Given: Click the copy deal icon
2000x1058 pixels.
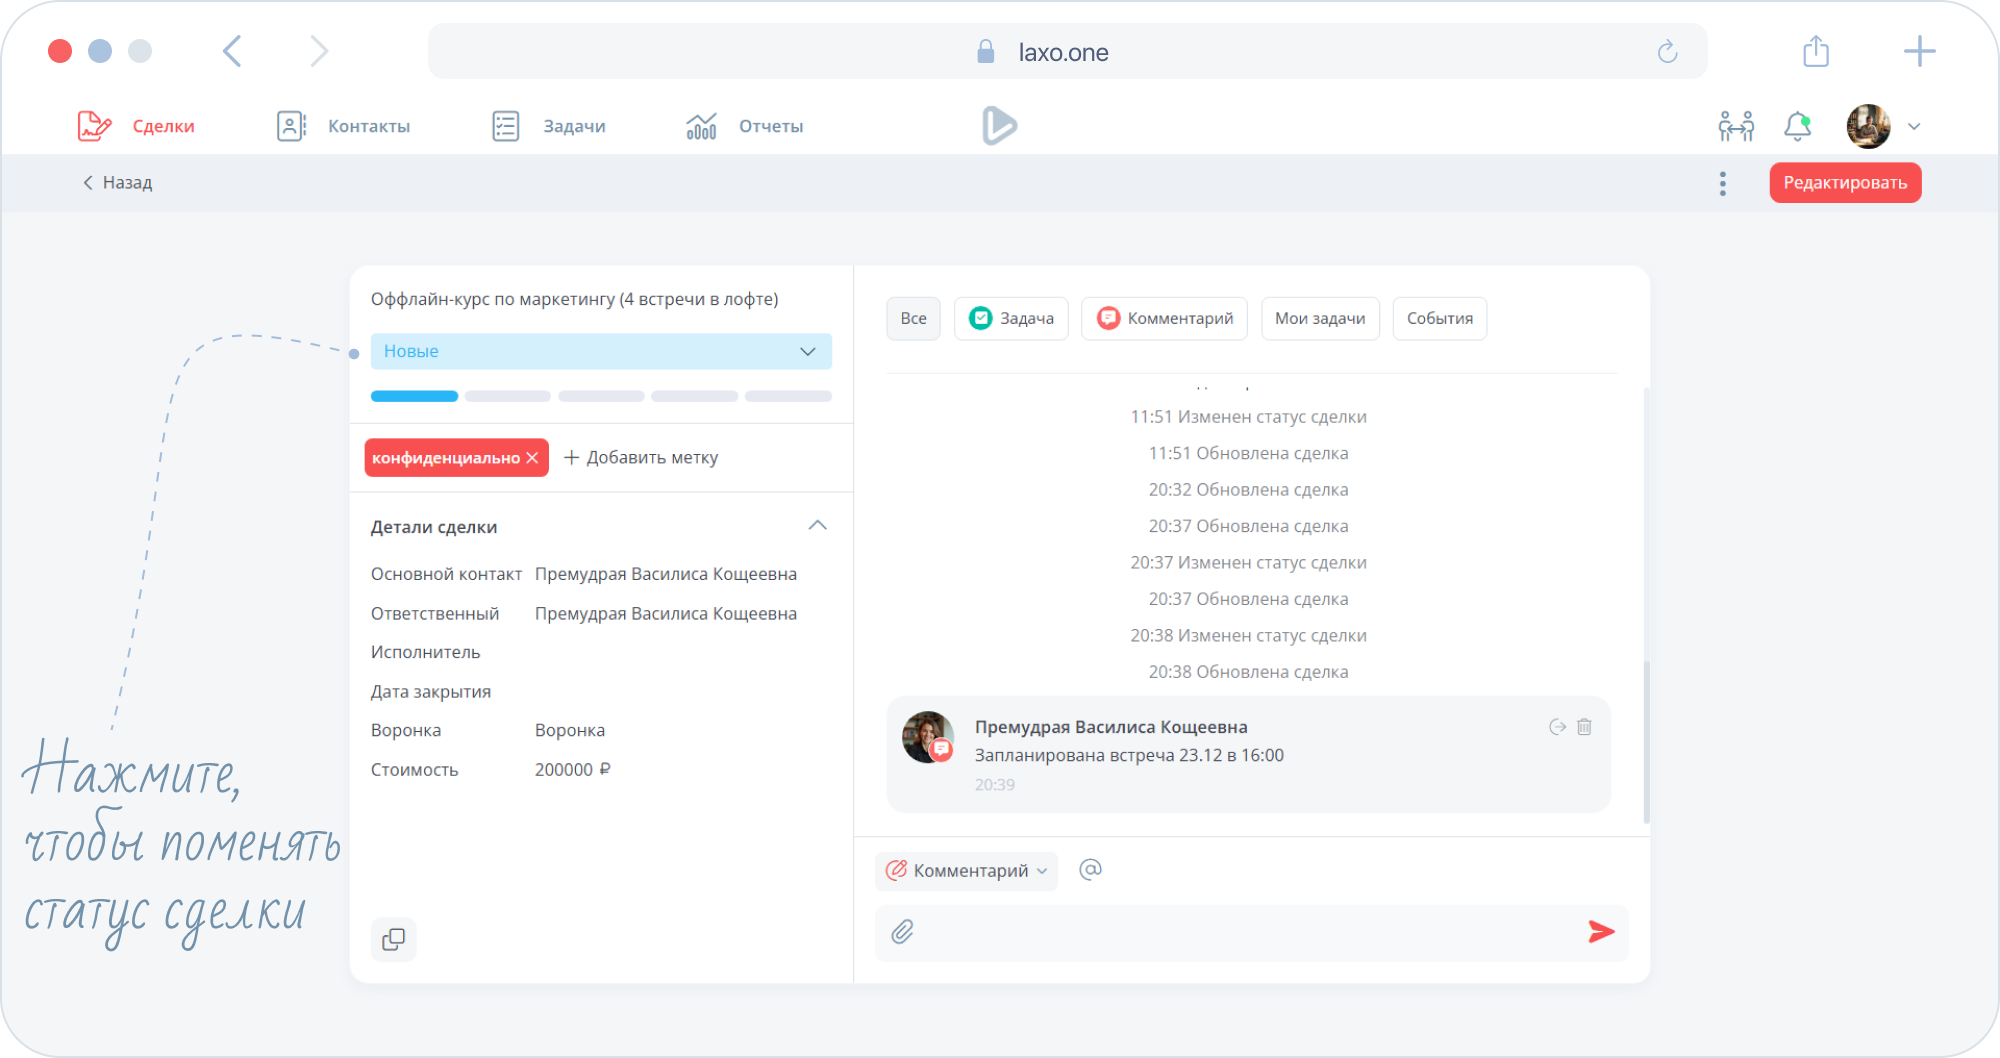Looking at the screenshot, I should [394, 939].
